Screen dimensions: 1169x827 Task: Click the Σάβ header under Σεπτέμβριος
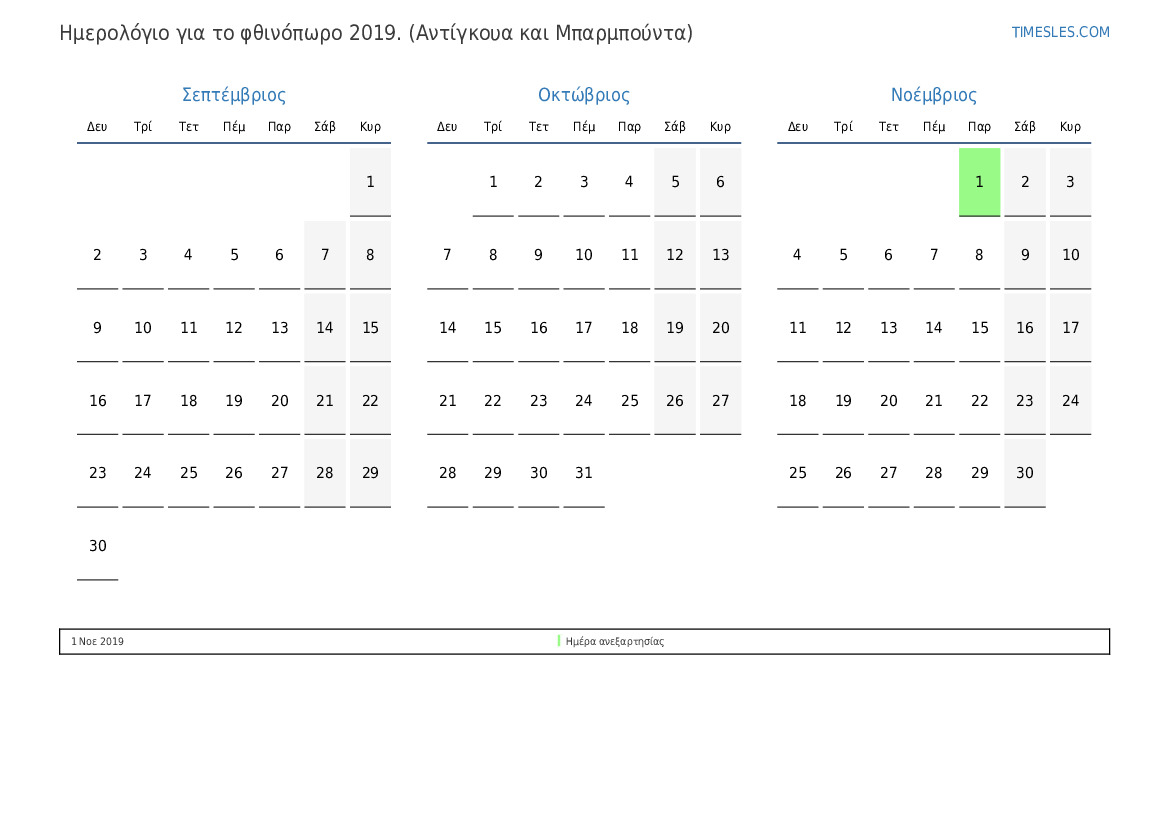[x=324, y=127]
